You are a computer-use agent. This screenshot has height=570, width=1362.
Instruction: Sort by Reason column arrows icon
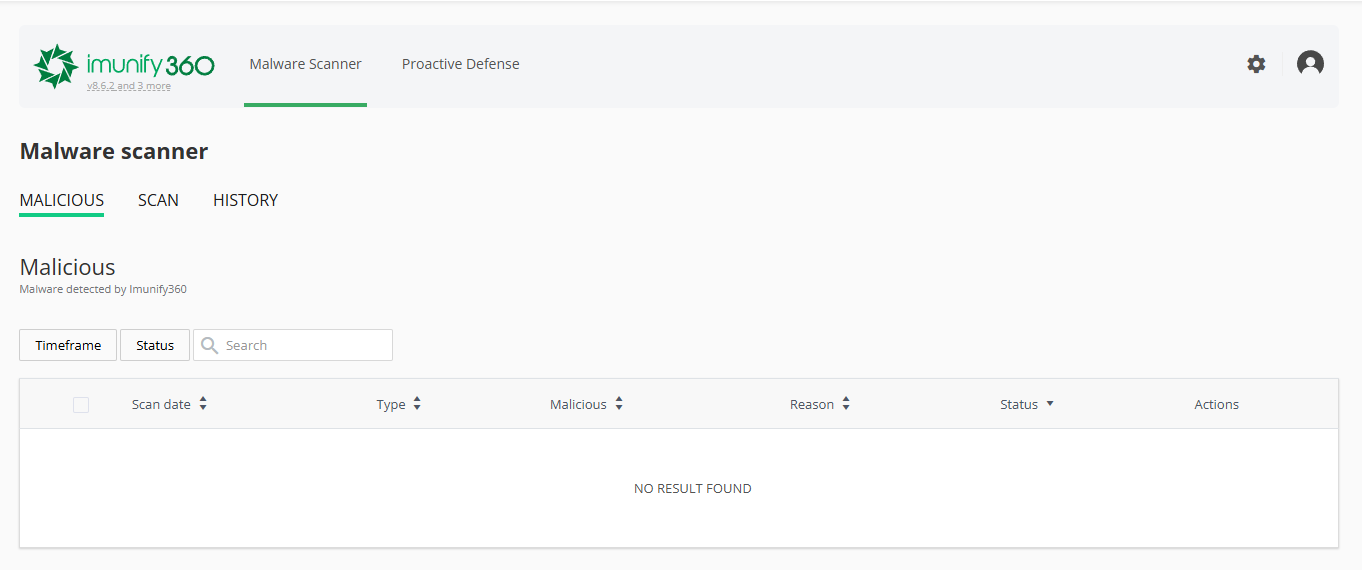[846, 404]
